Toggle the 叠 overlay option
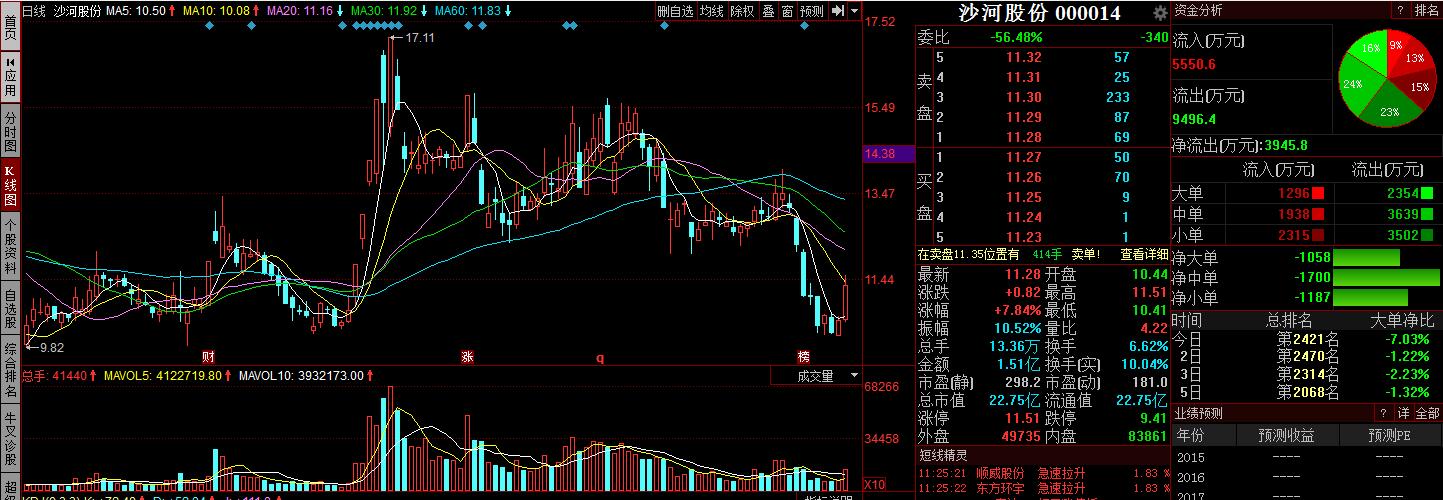This screenshot has width=1443, height=500. (768, 11)
